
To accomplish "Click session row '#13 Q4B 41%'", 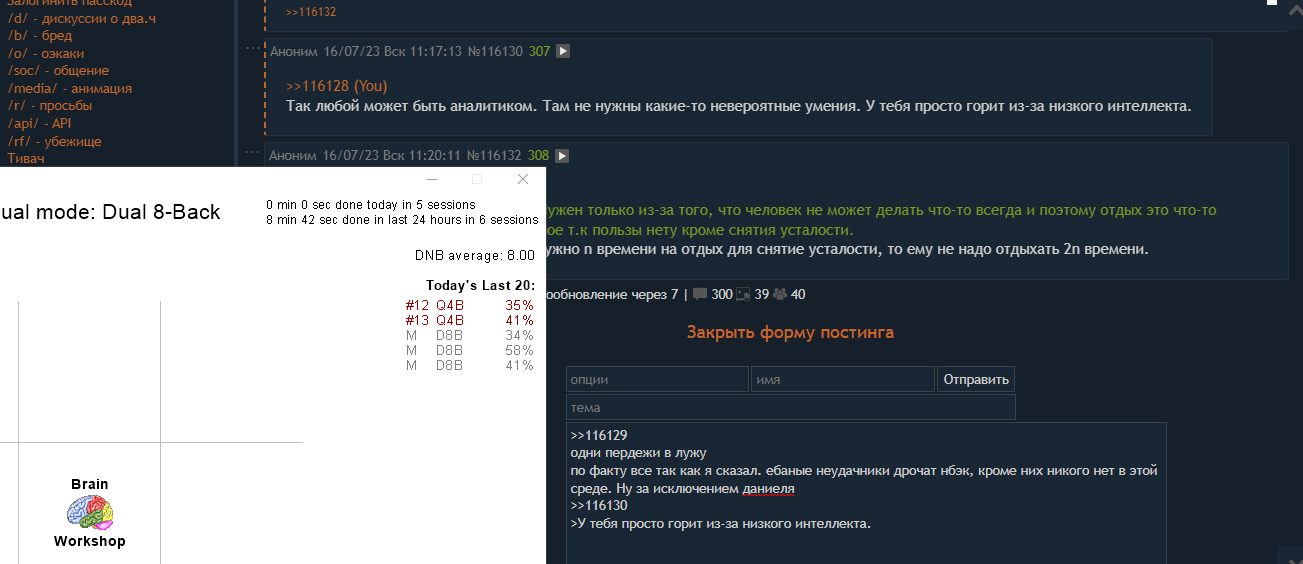I will (x=470, y=321).
